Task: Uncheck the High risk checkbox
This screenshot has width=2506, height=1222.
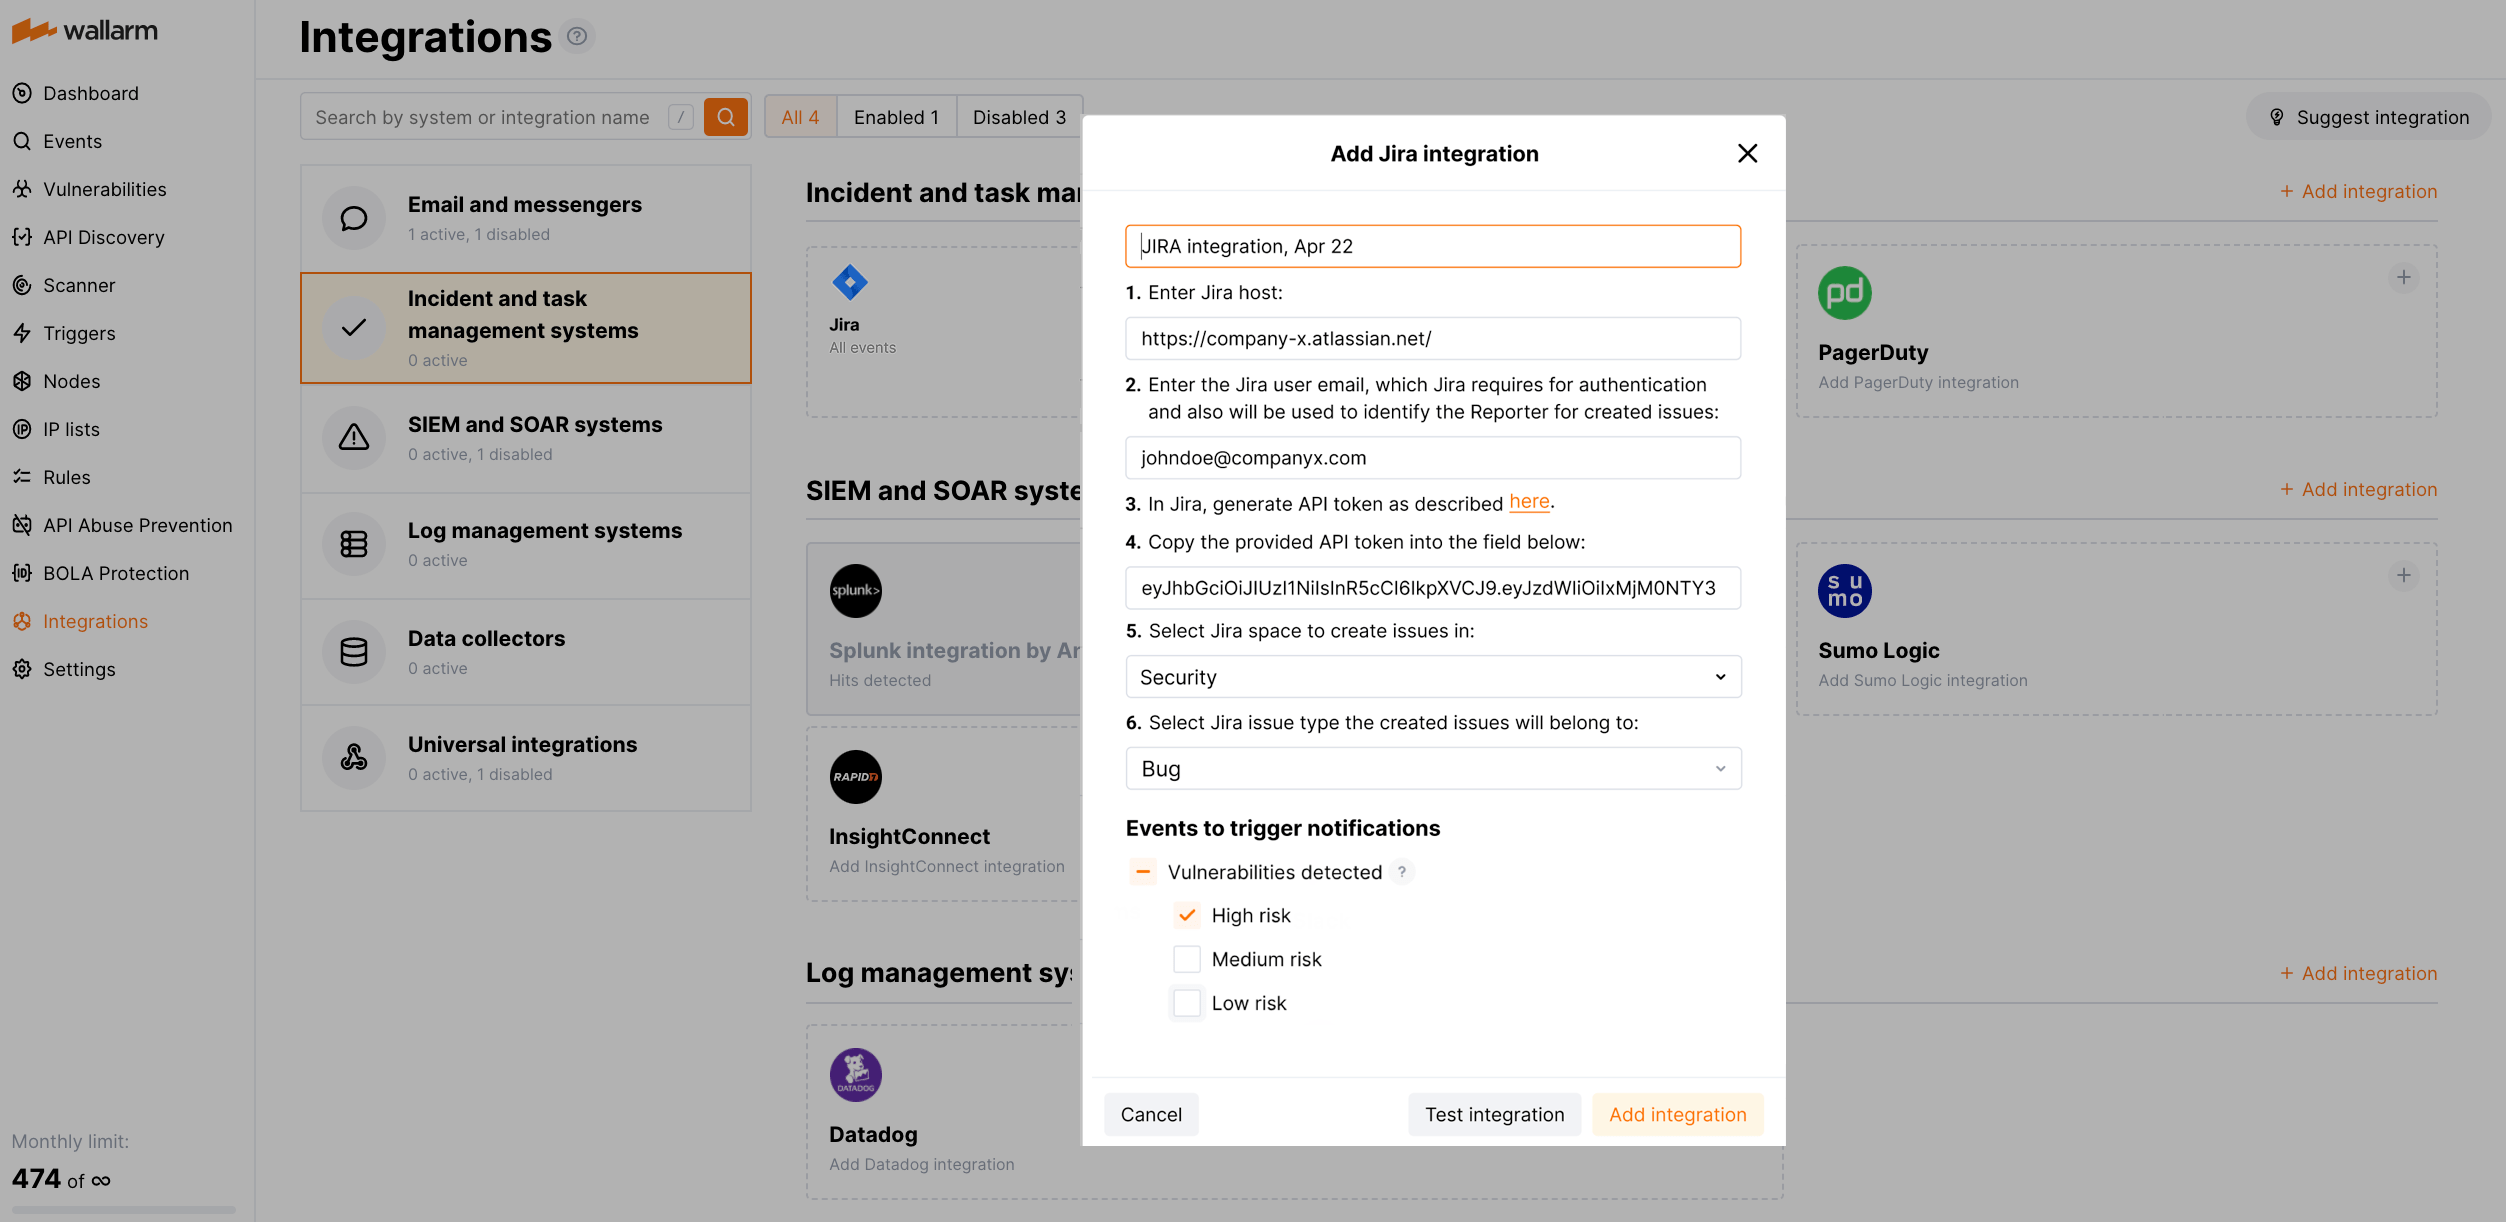Action: point(1187,915)
